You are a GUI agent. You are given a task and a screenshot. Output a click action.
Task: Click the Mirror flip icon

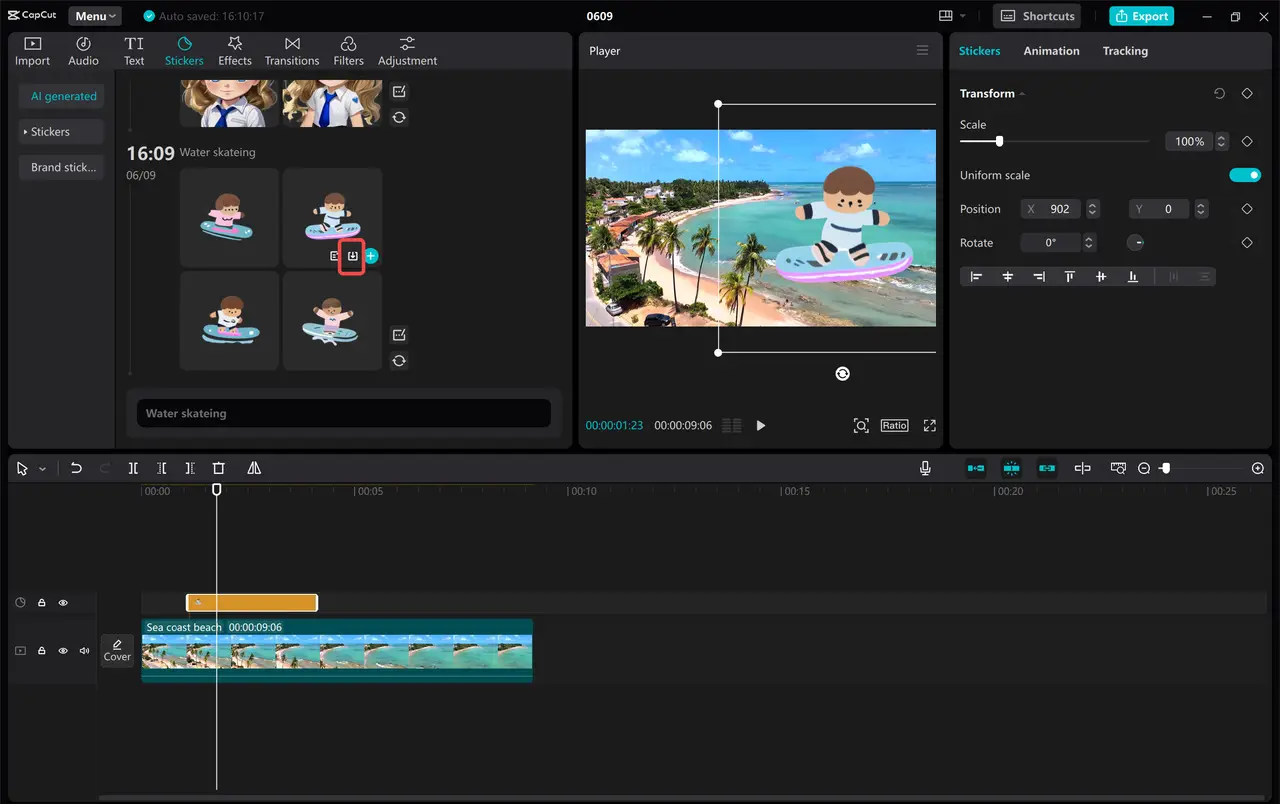[253, 468]
